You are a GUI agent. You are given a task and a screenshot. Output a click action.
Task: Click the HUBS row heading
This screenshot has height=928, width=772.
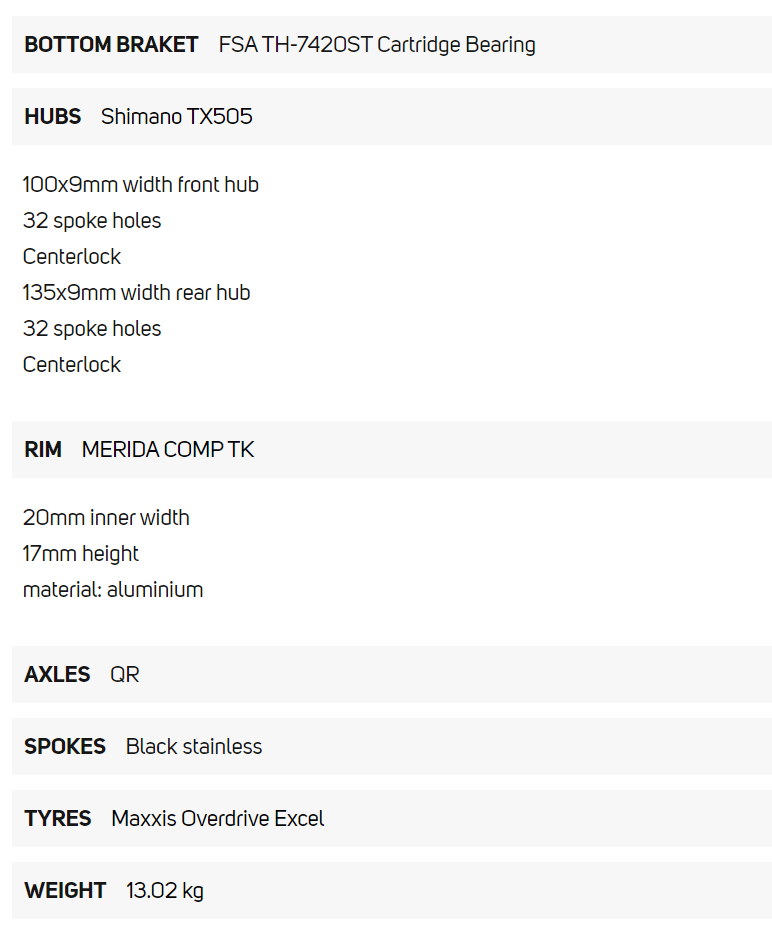(52, 117)
